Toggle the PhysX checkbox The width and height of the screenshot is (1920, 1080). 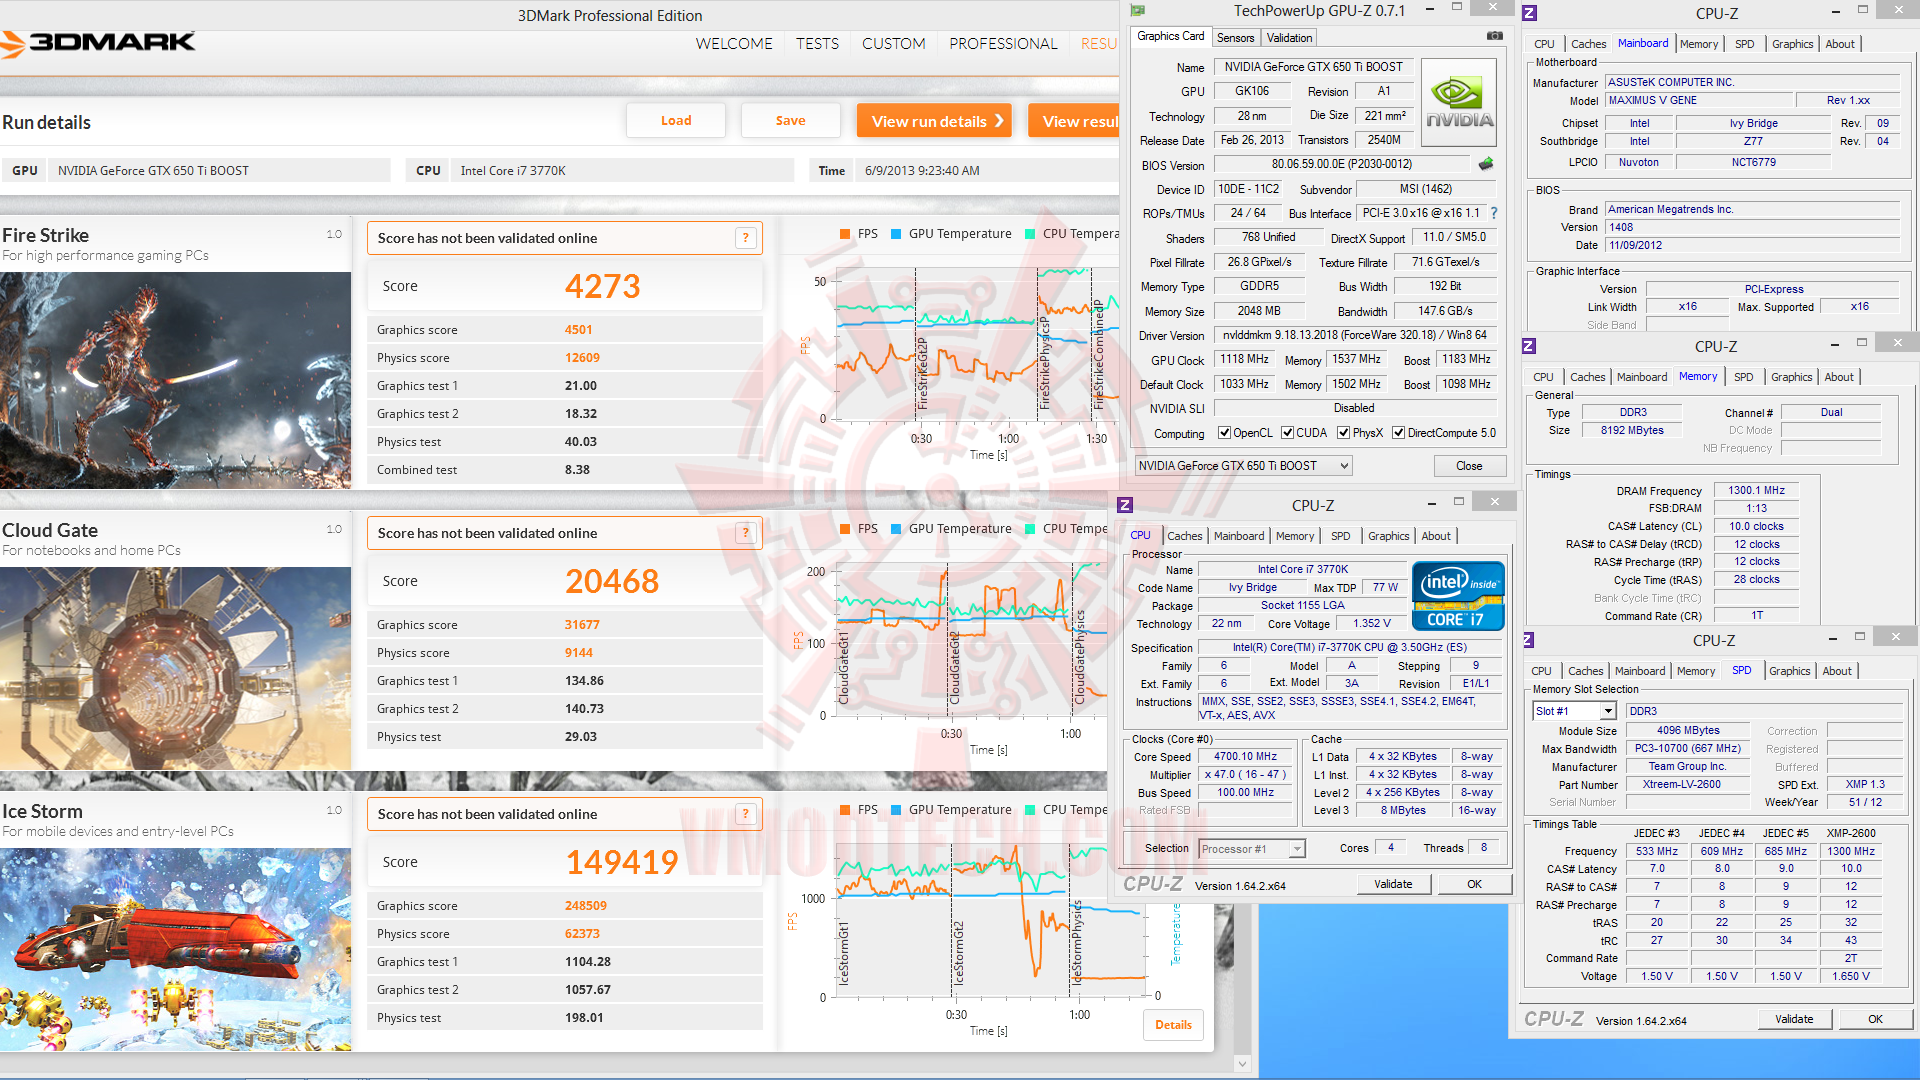click(x=1344, y=433)
